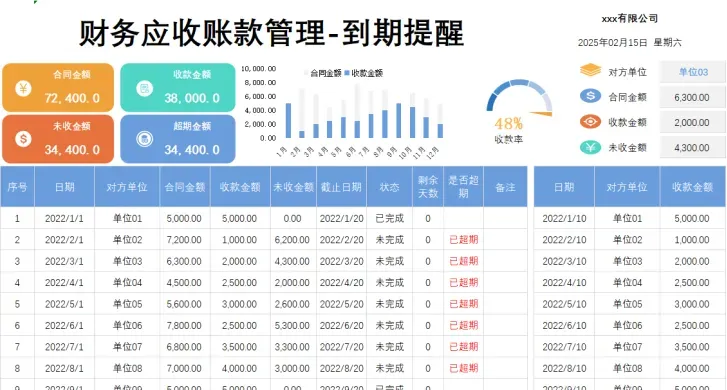Select the 截止日期 column header
The width and height of the screenshot is (727, 390).
click(341, 187)
